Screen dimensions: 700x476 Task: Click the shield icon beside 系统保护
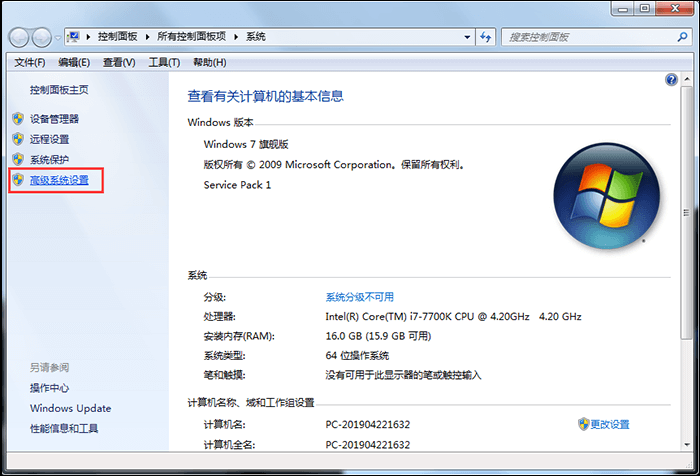[x=18, y=159]
